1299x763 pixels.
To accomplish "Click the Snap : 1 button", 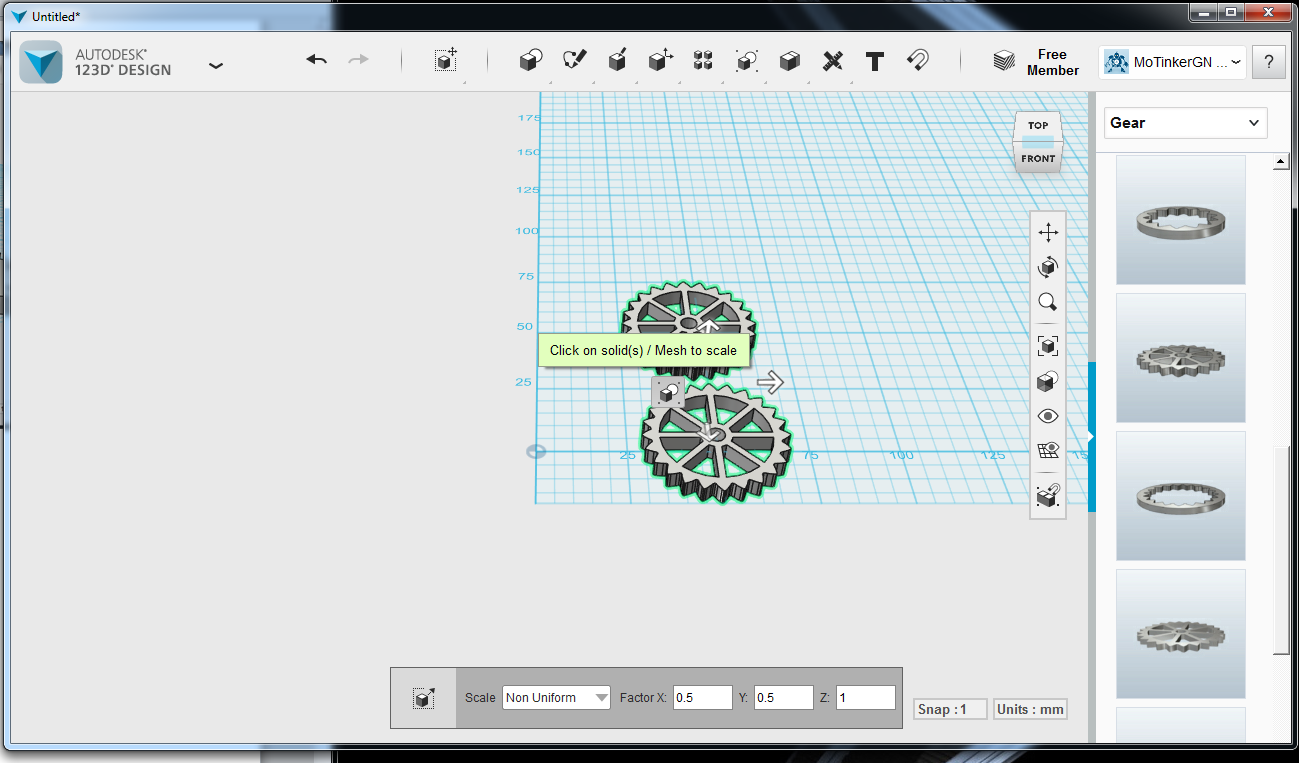I will (x=950, y=709).
